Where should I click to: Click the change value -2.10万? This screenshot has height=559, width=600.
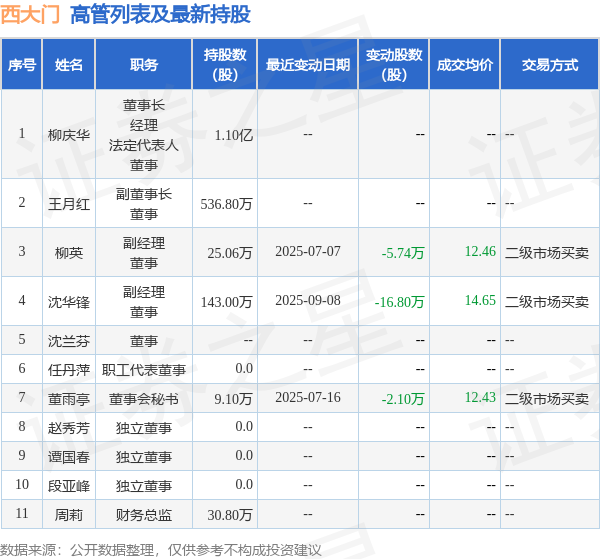(x=403, y=399)
